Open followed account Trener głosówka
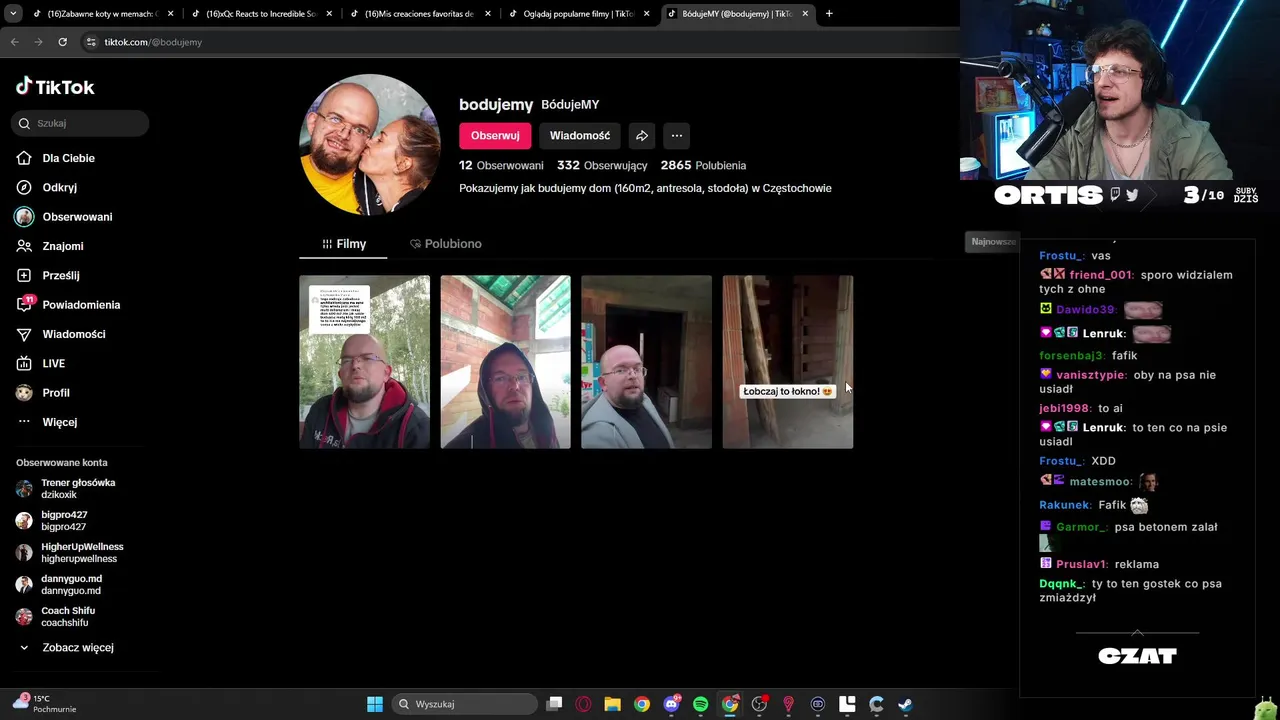Image resolution: width=1280 pixels, height=720 pixels. point(77,488)
